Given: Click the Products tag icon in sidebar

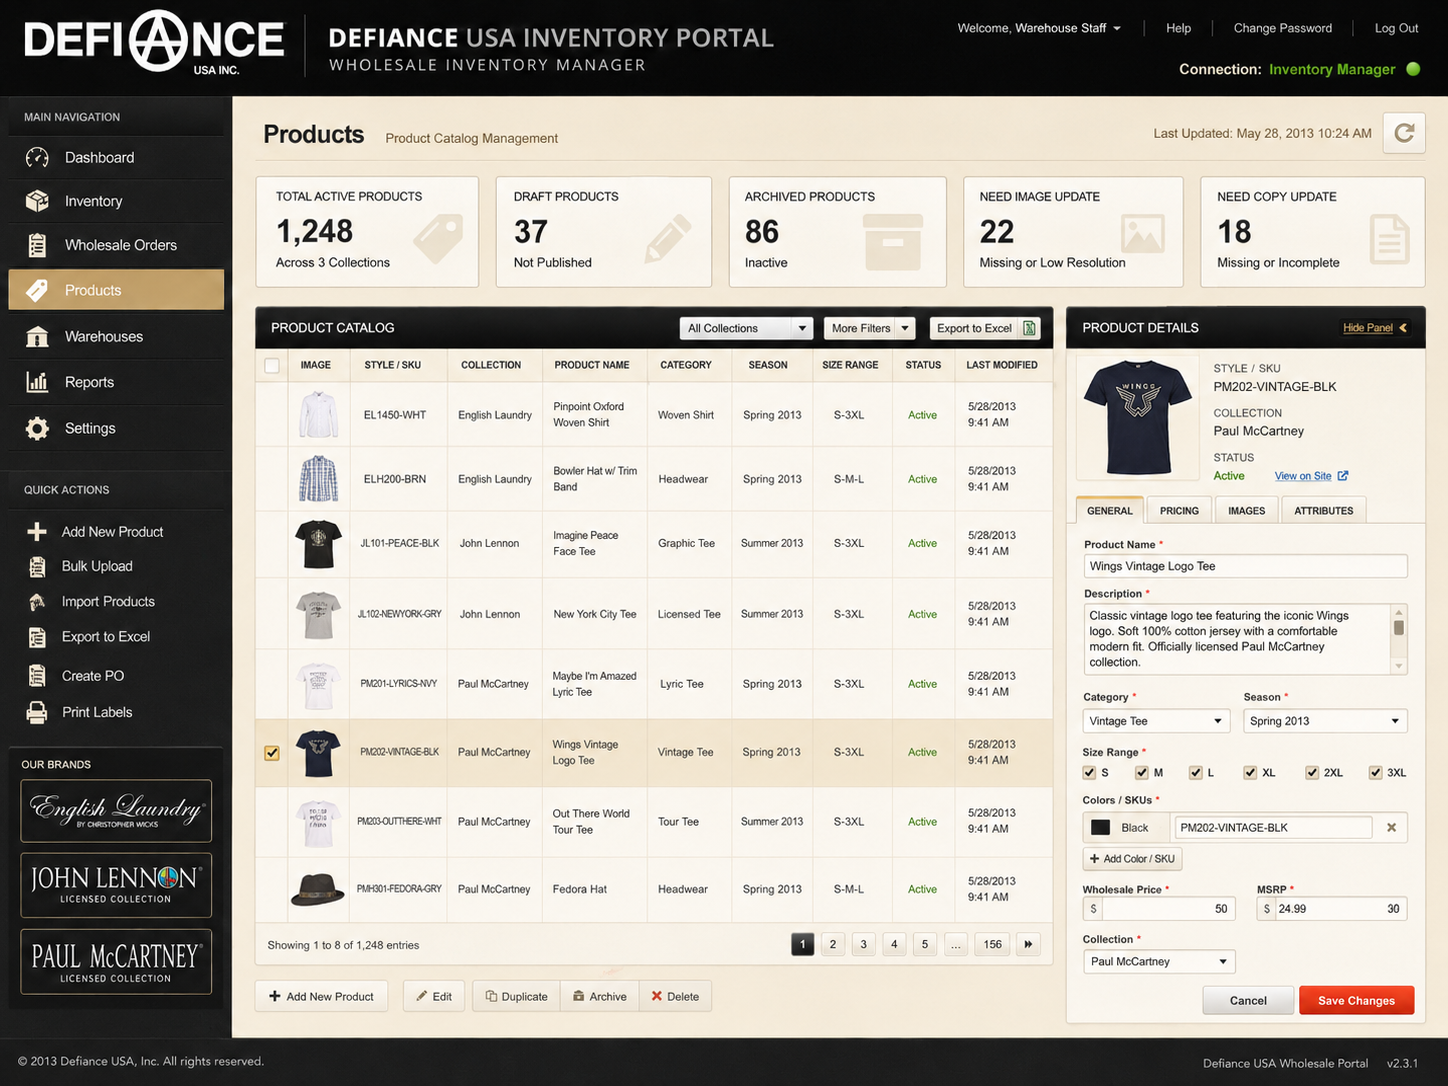Looking at the screenshot, I should pos(37,290).
